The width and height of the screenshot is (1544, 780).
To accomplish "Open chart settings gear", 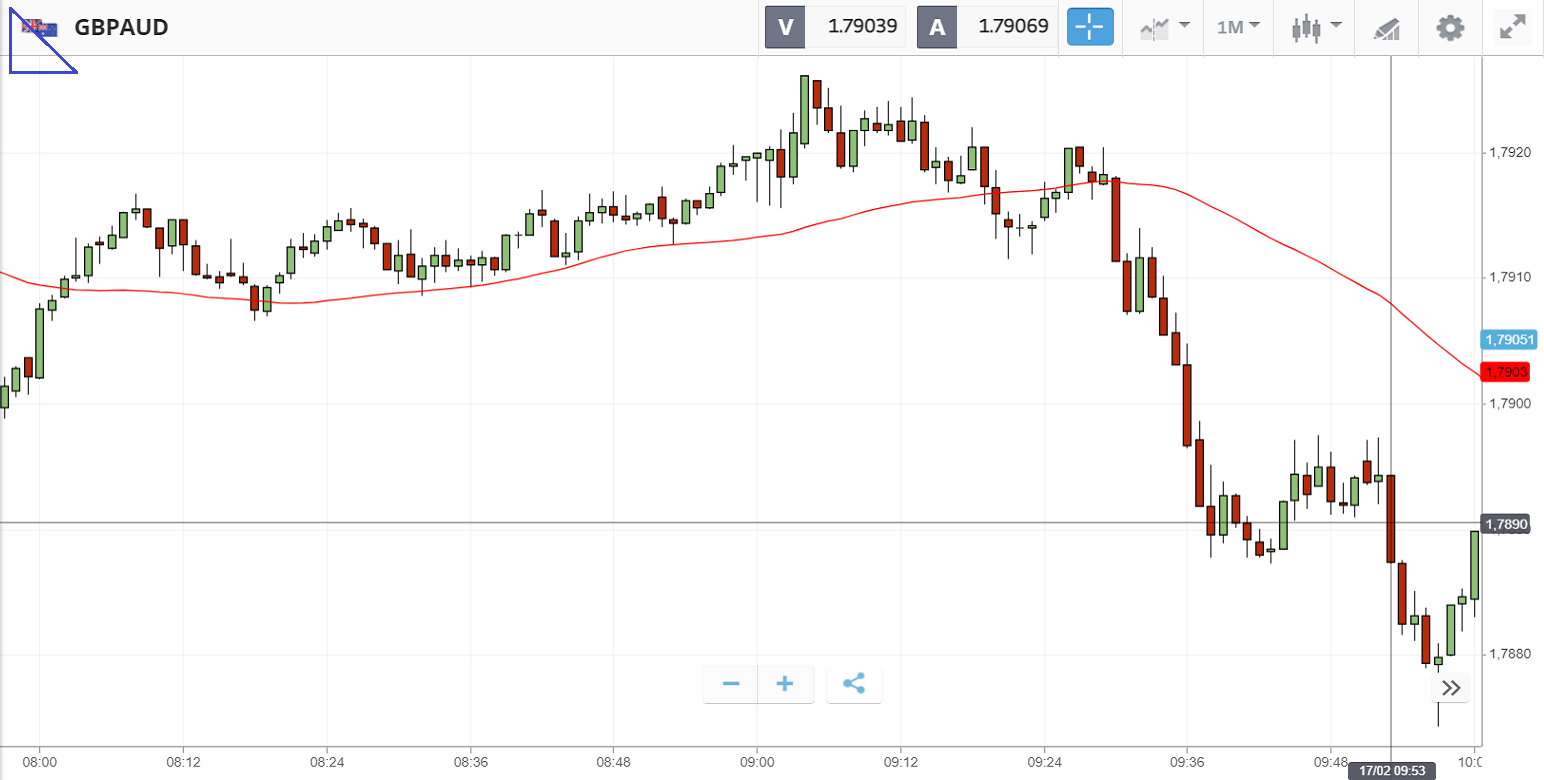I will click(1450, 27).
